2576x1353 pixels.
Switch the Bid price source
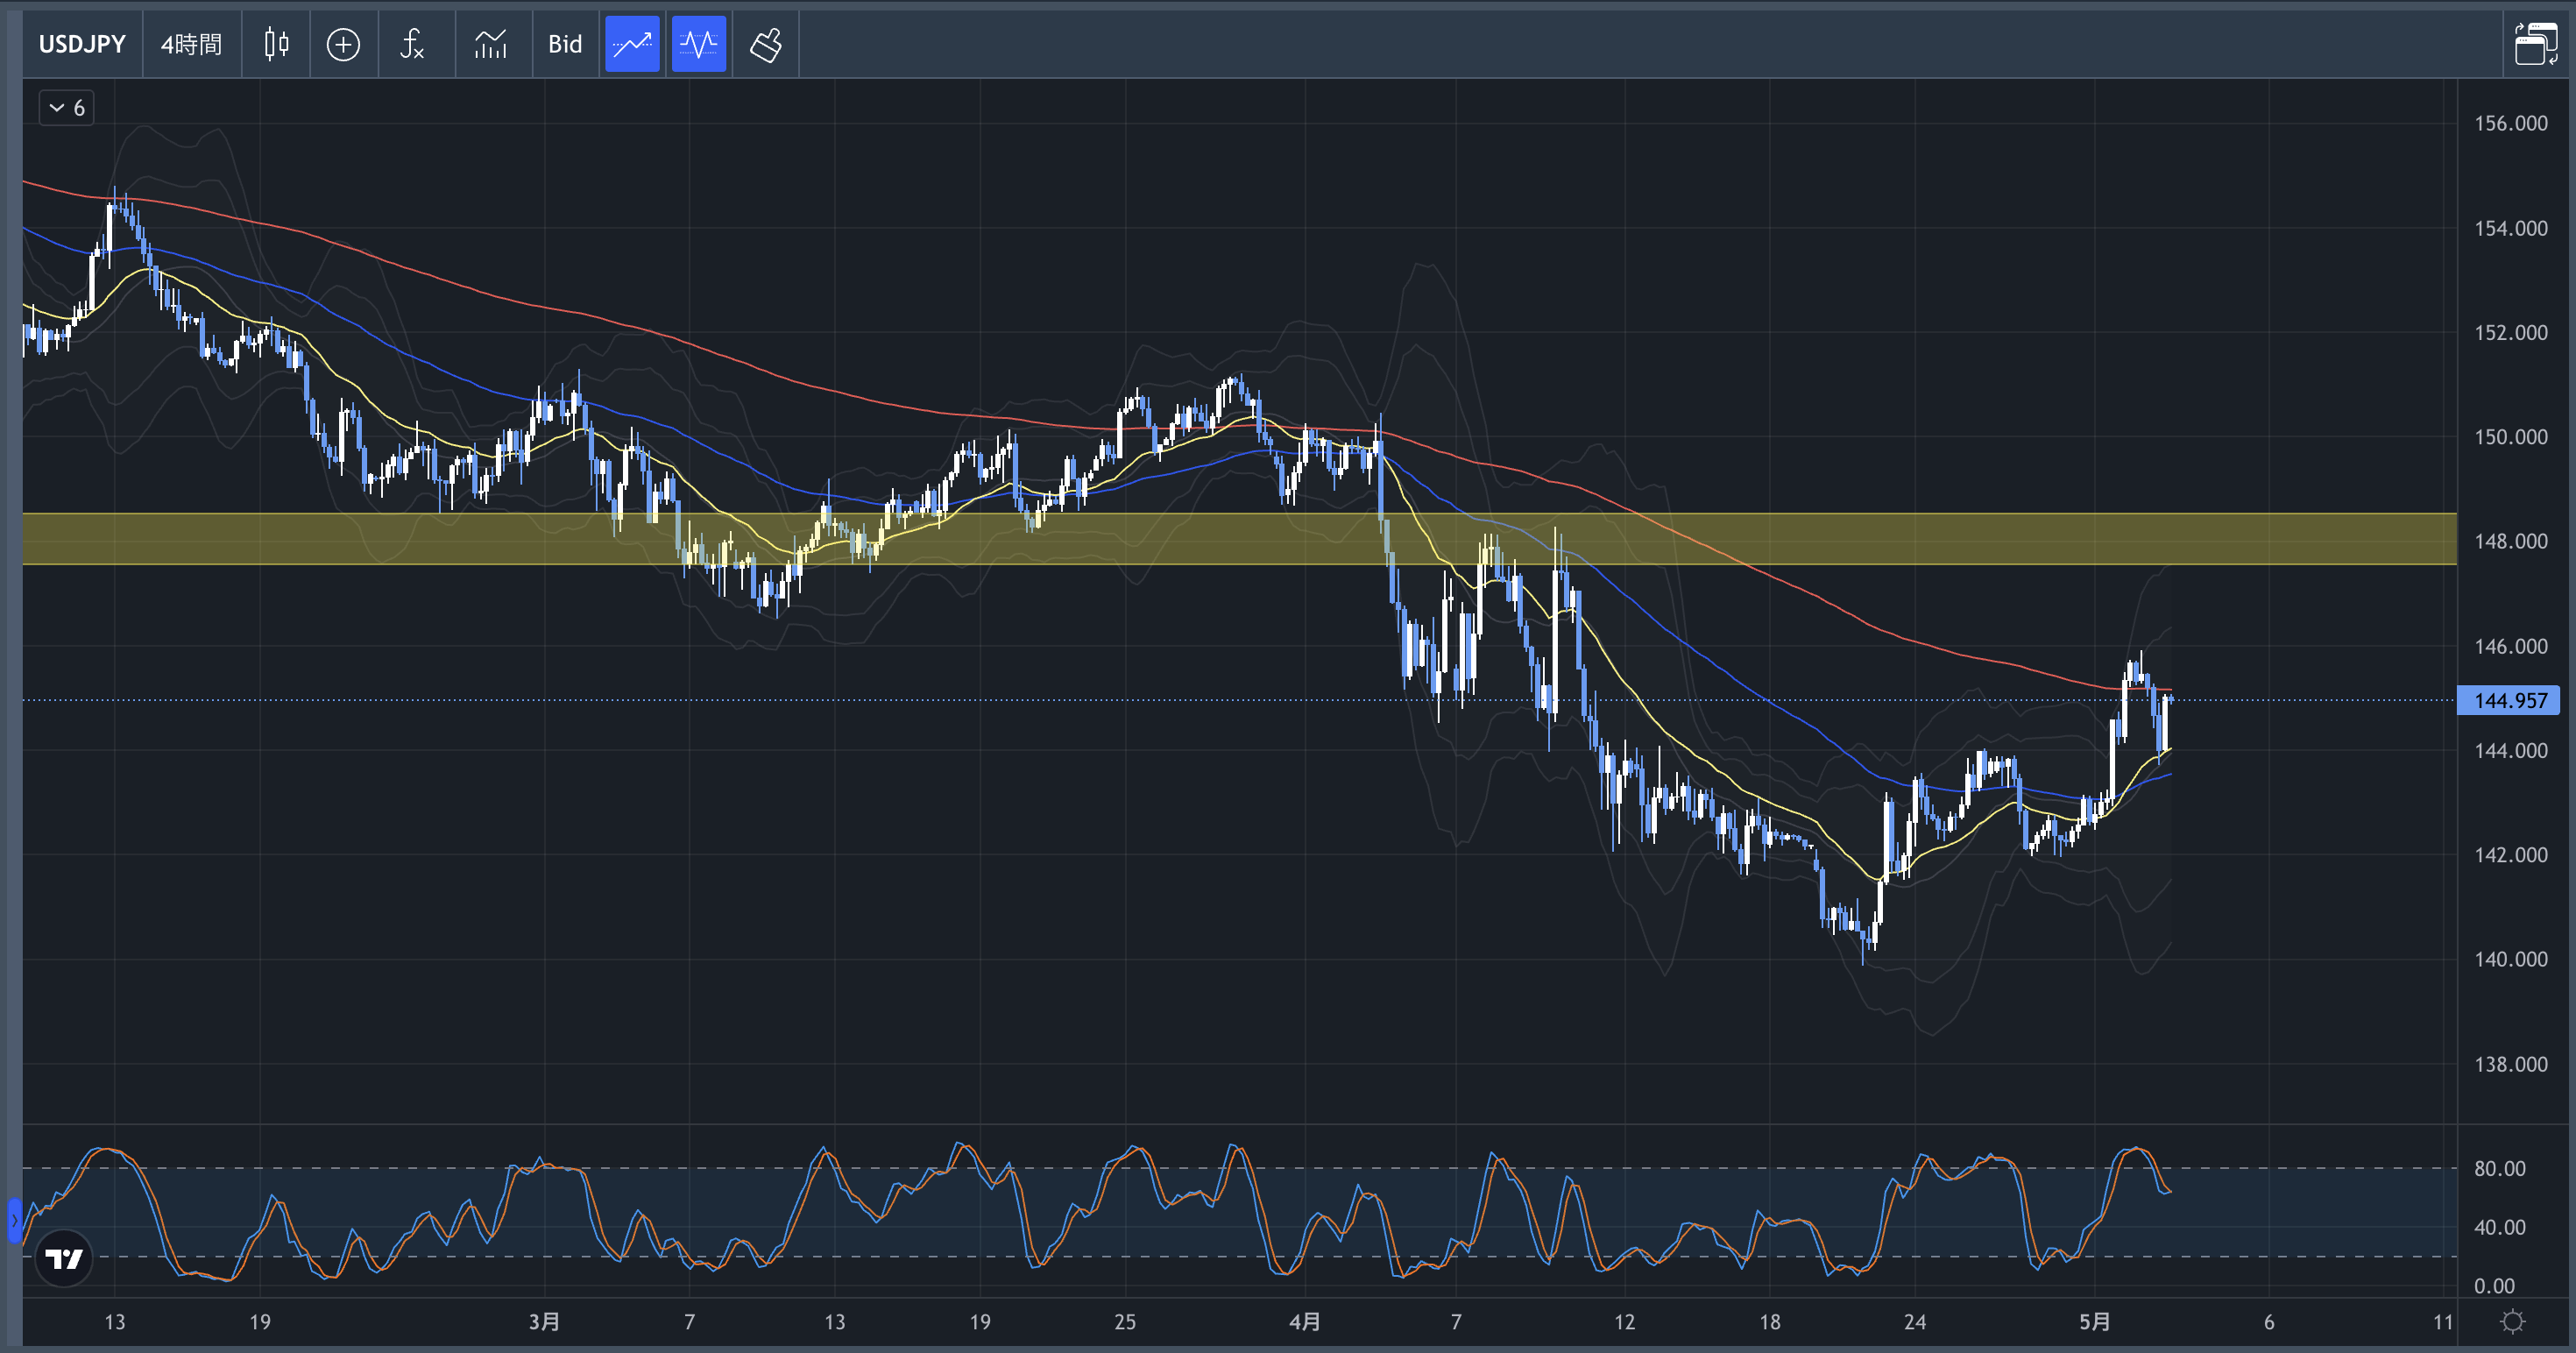(565, 44)
